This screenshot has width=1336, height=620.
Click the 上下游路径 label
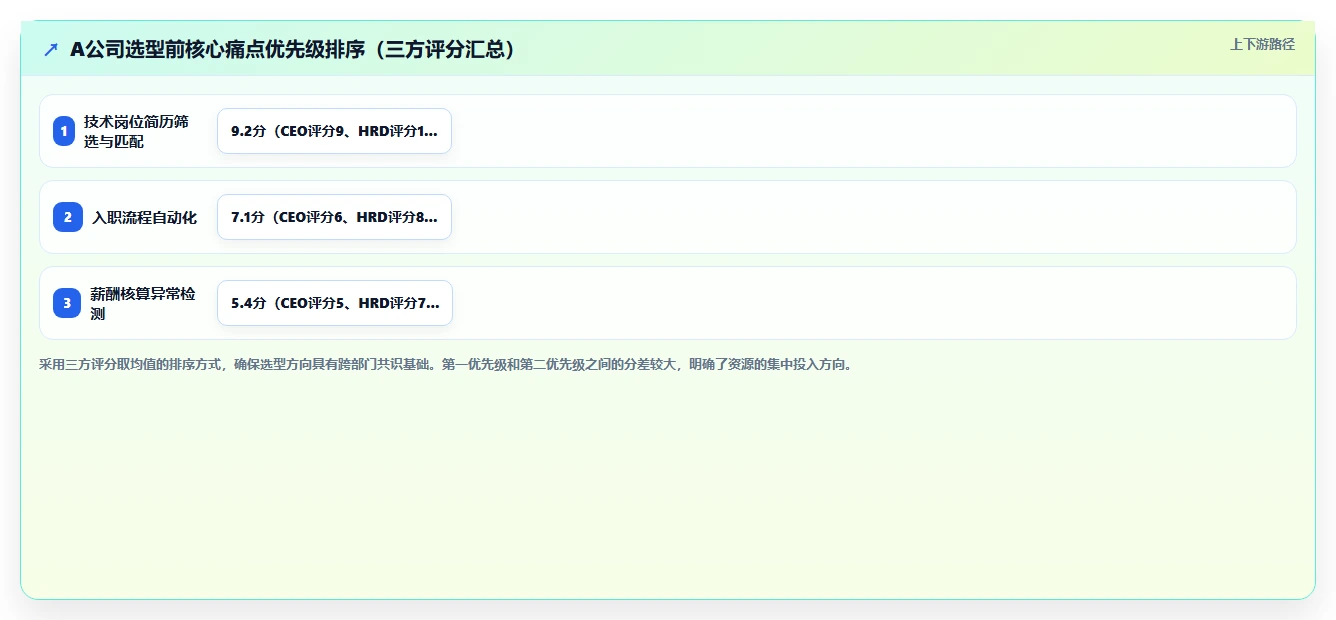coord(1262,44)
